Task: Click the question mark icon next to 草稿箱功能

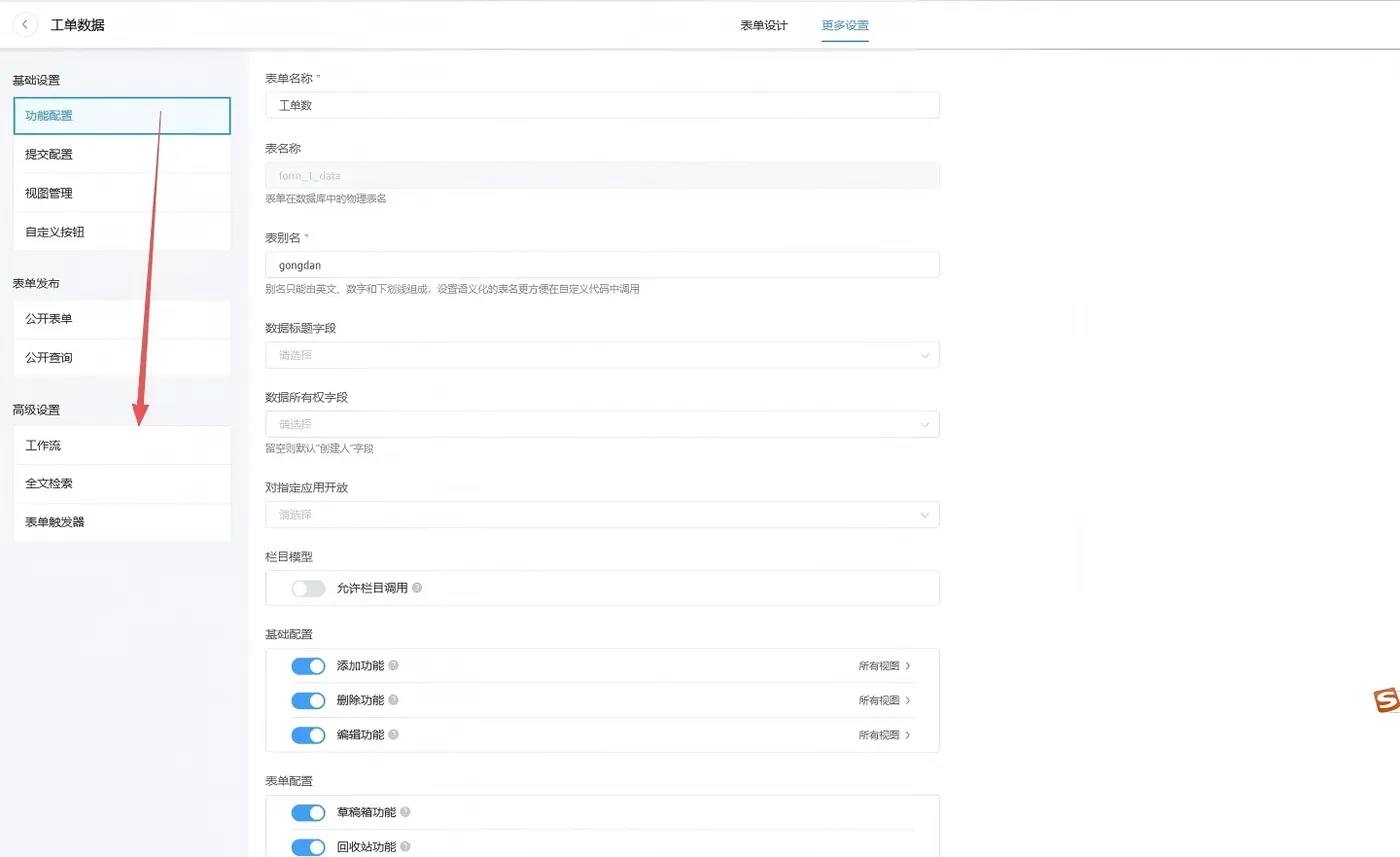Action: 407,812
